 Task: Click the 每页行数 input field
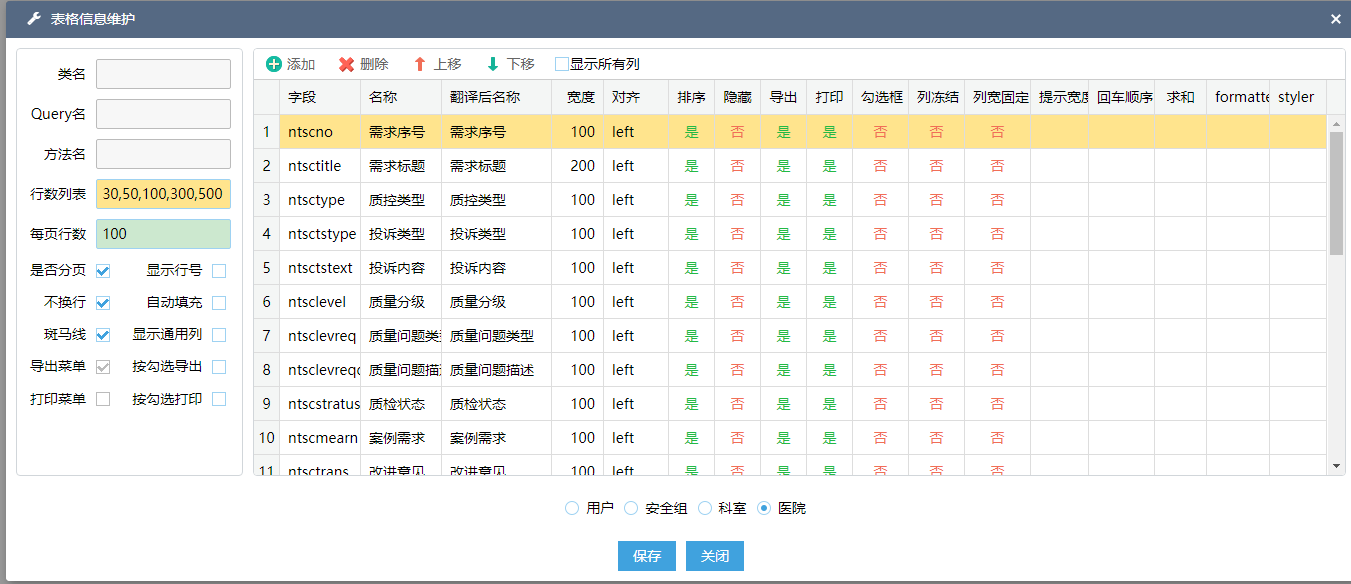click(x=163, y=234)
